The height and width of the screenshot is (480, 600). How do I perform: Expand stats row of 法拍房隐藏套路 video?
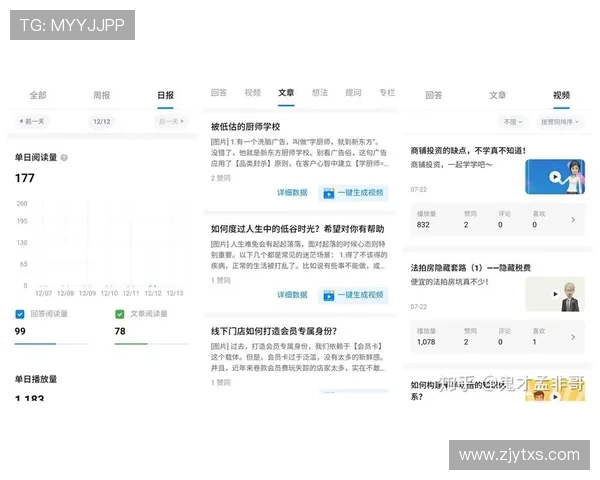[573, 336]
